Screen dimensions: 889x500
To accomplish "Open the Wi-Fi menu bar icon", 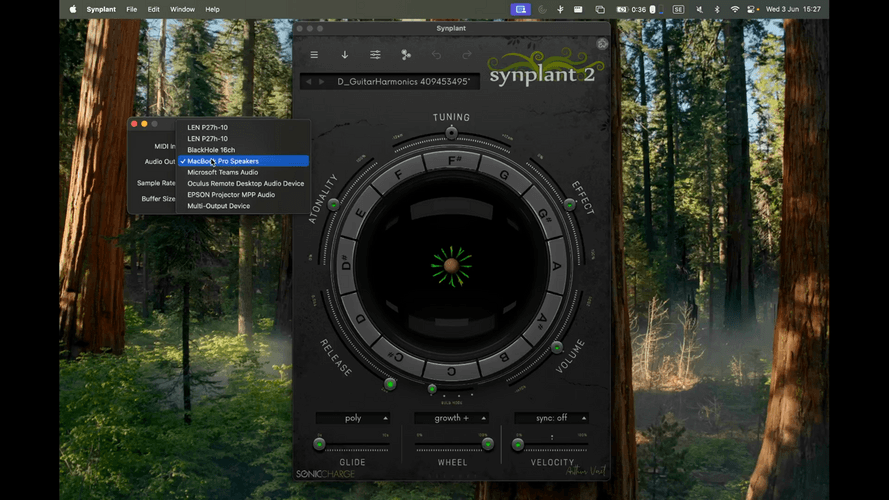I will coord(734,9).
